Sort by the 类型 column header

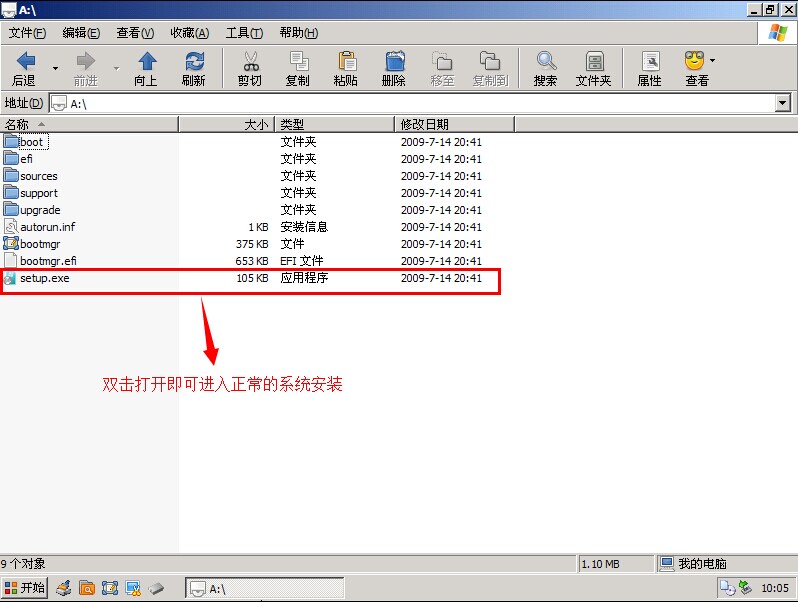(x=334, y=124)
